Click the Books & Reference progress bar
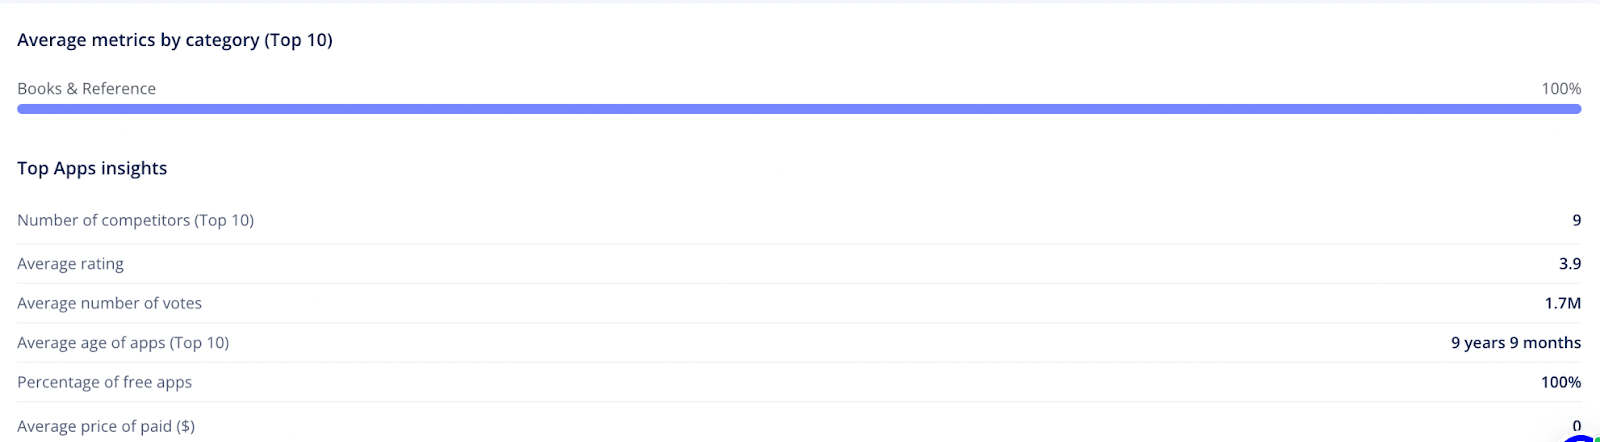1600x442 pixels. 799,109
